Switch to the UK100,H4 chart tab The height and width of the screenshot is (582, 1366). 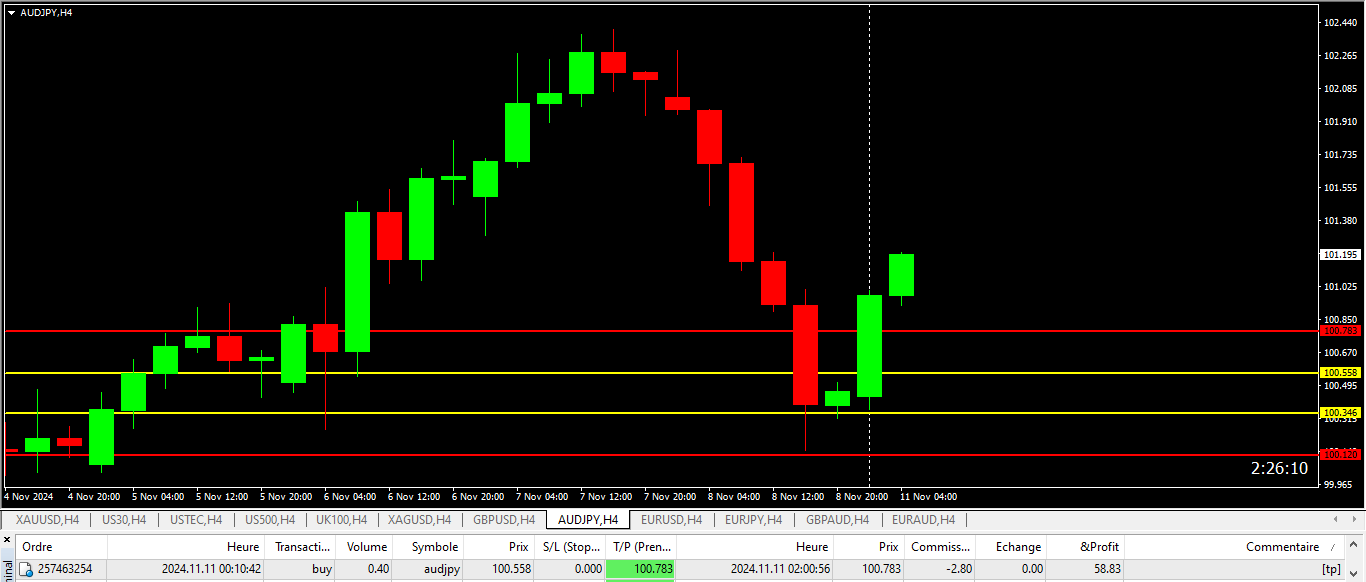(x=341, y=520)
